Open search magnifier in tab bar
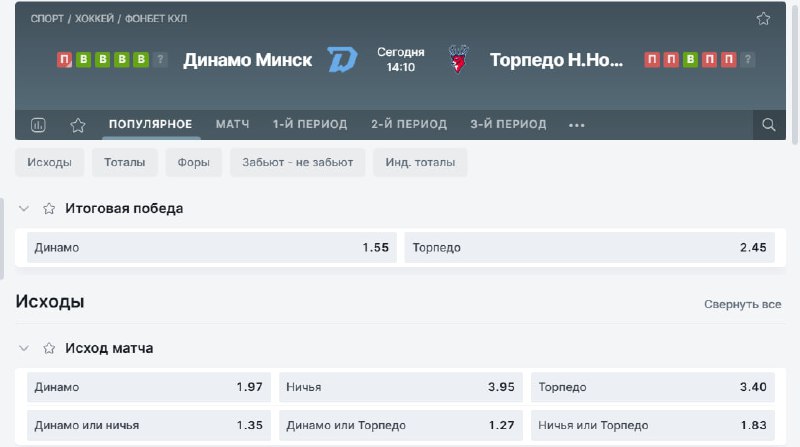The image size is (800, 447). pyautogui.click(x=768, y=125)
